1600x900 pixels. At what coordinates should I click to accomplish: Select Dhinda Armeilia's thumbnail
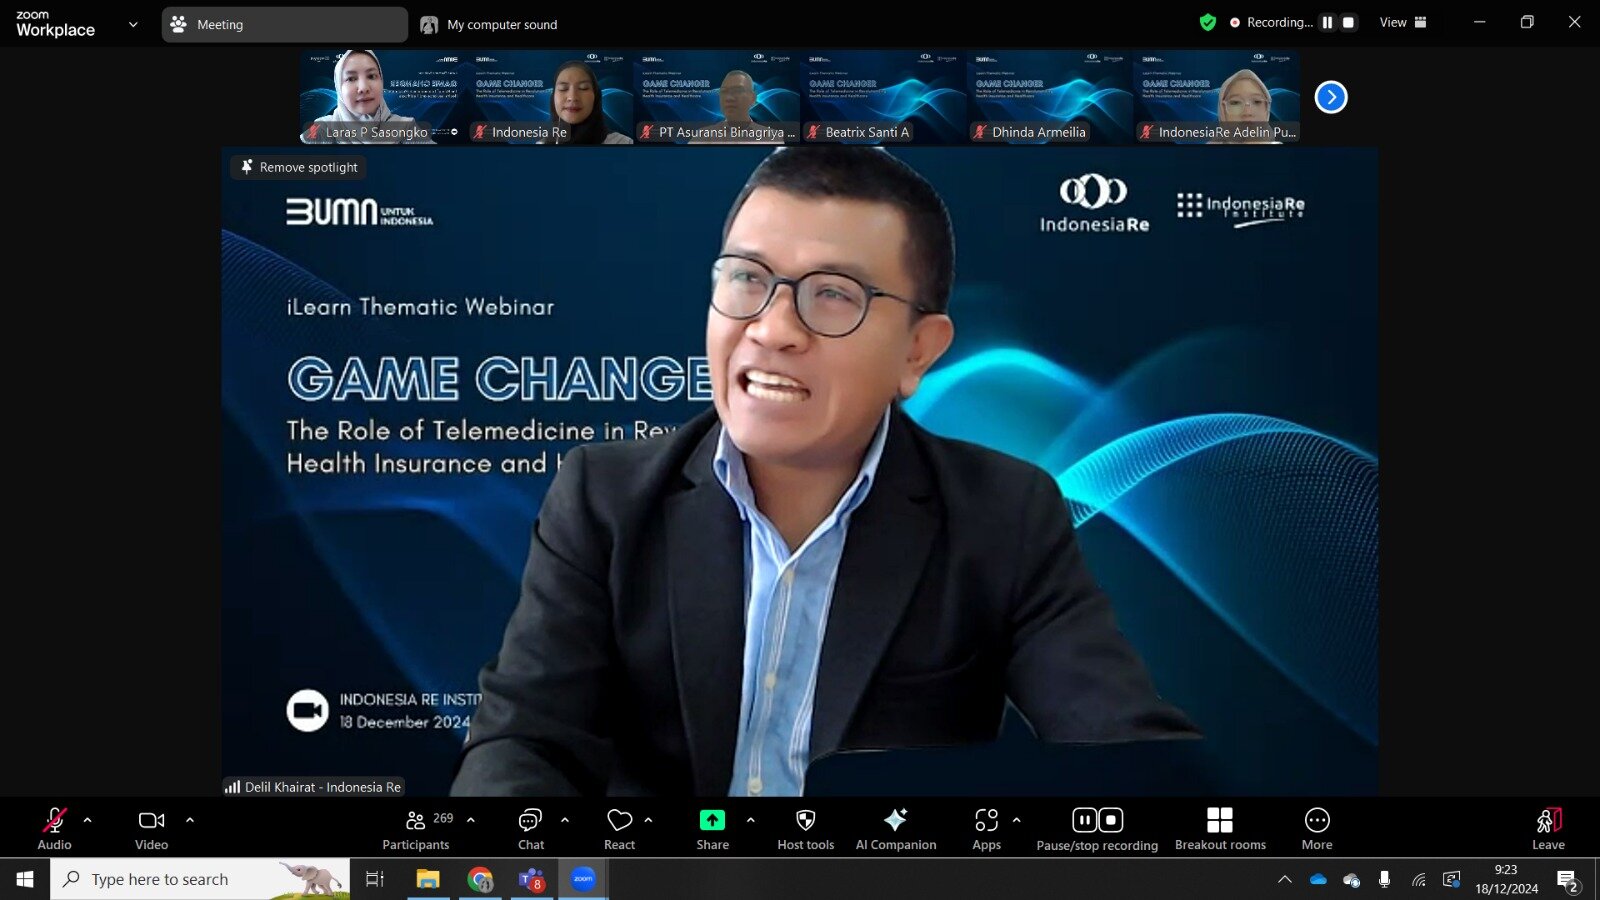coord(1050,97)
